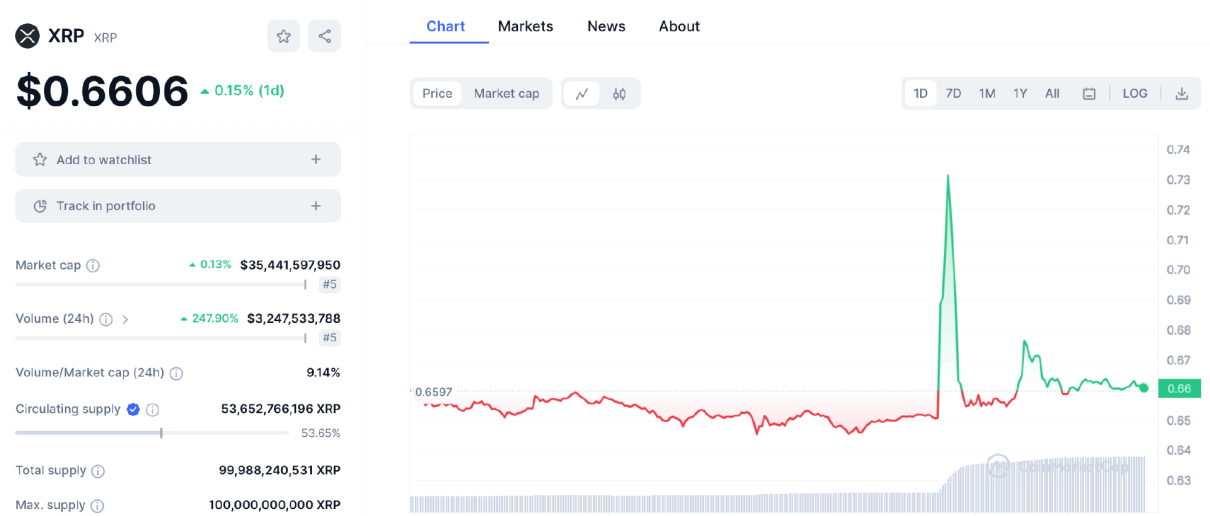1210x516 pixels.
Task: Click the 99,988,240,531 XRP total supply
Action: click(280, 470)
